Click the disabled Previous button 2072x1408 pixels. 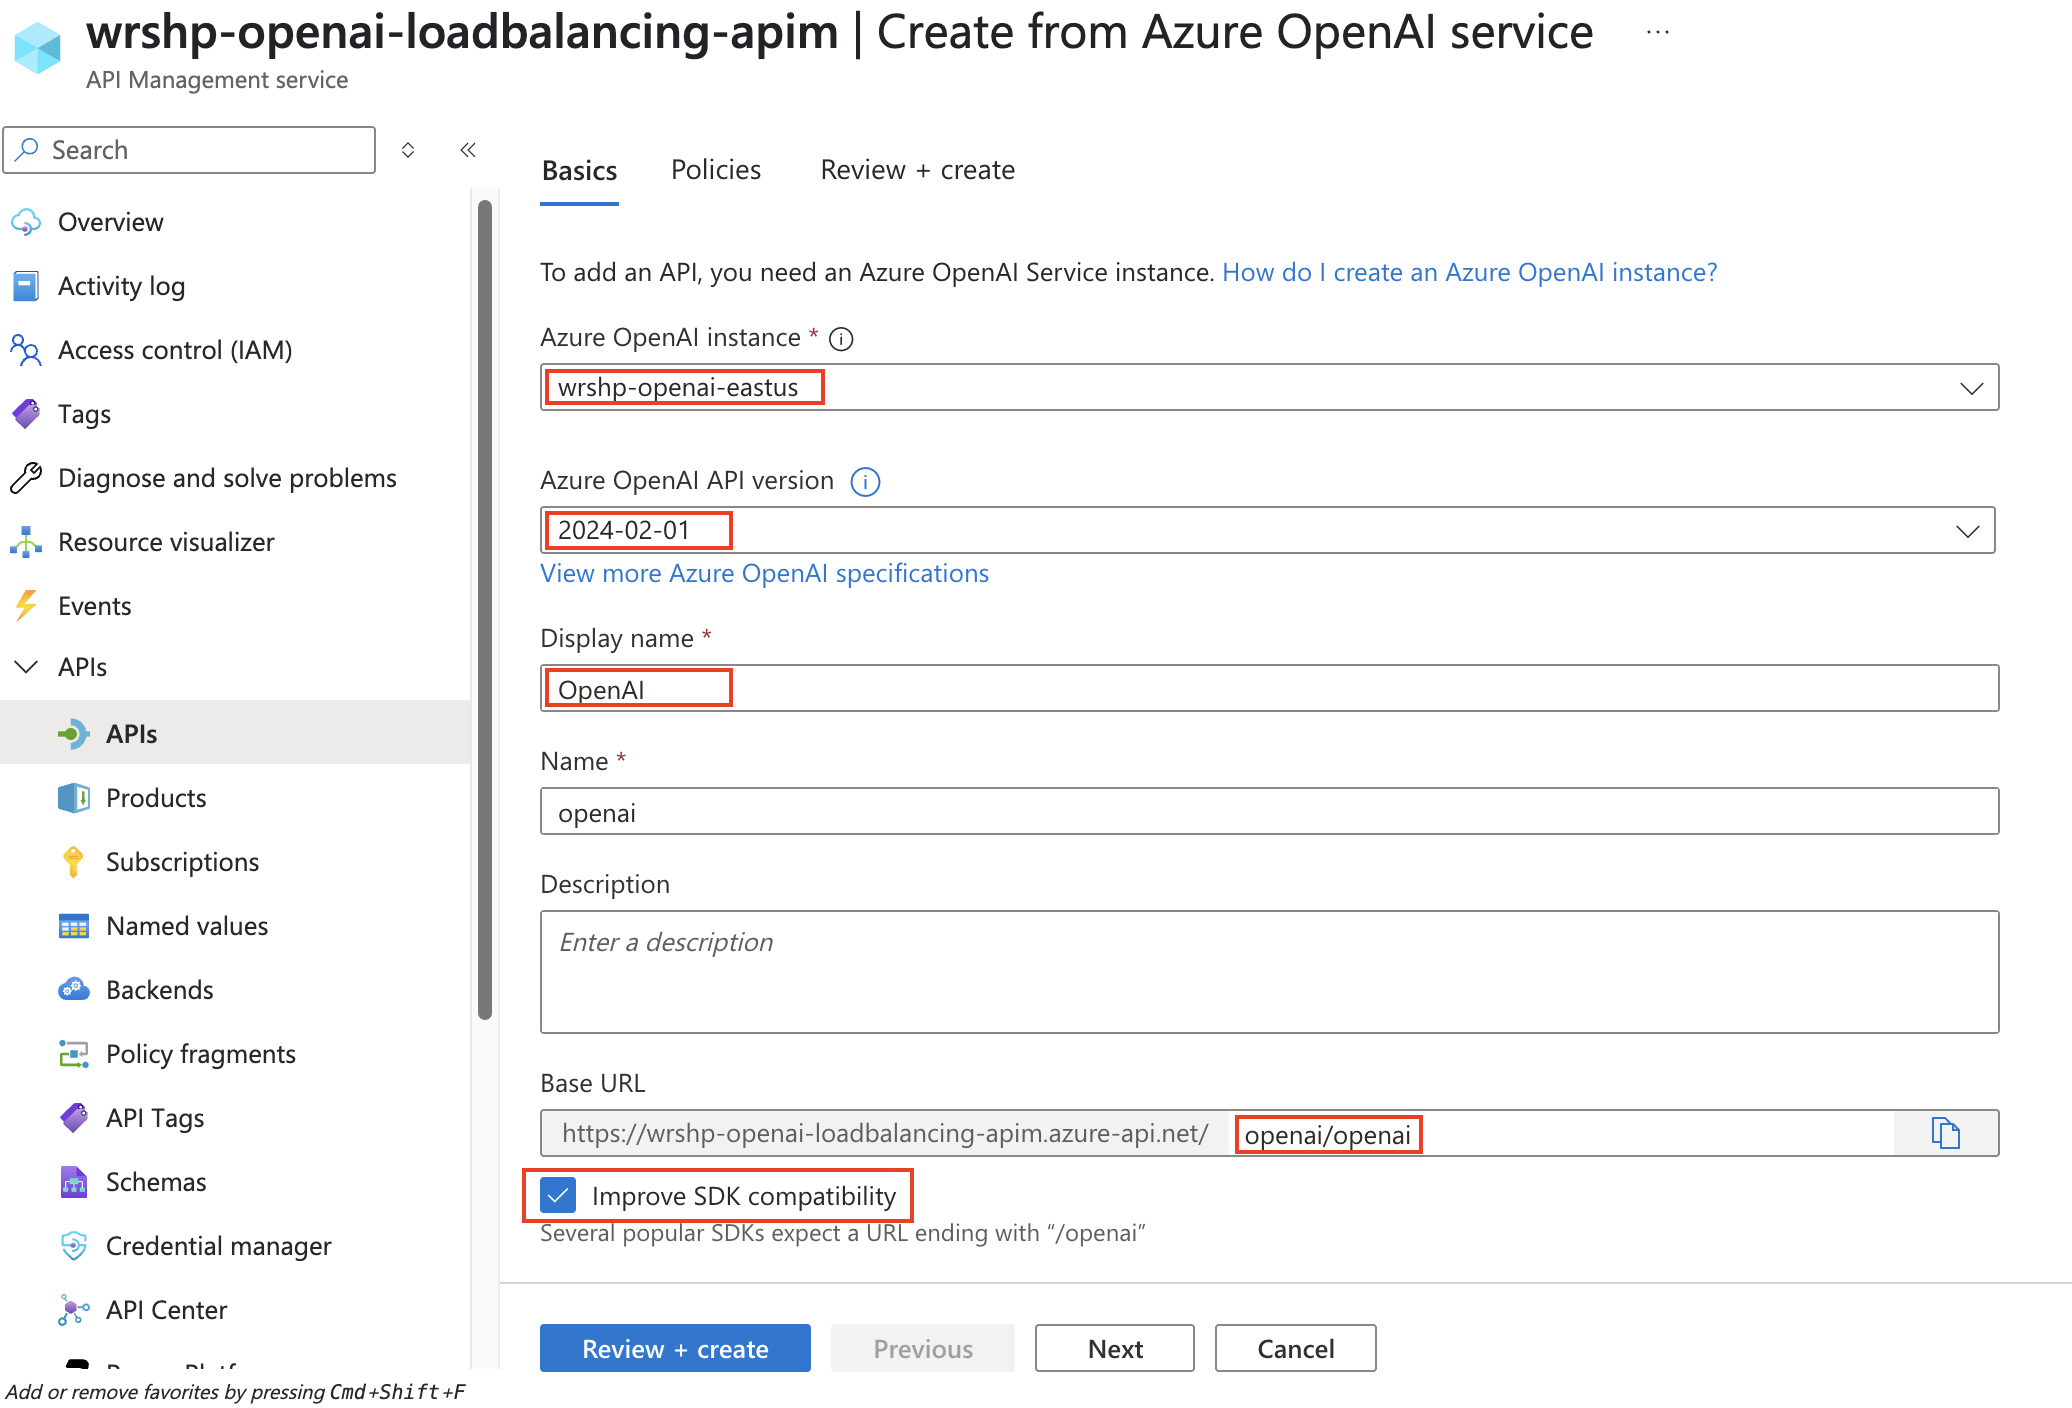point(923,1349)
